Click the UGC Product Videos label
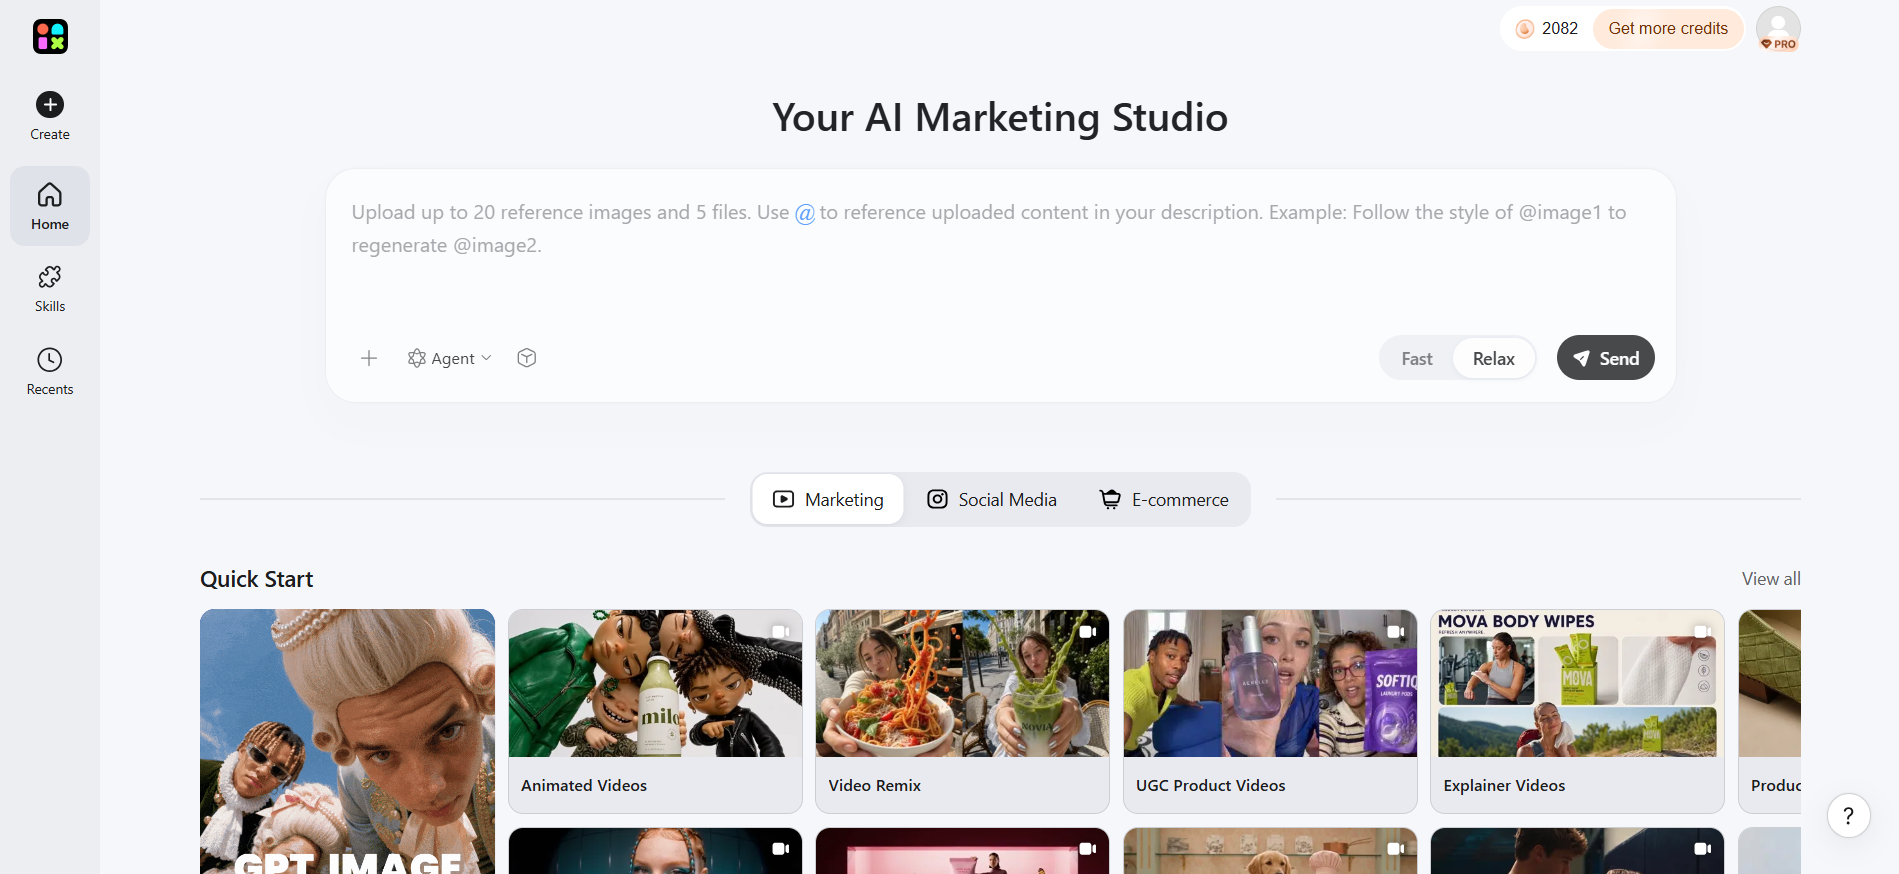Viewport: 1899px width, 874px height. [1211, 786]
